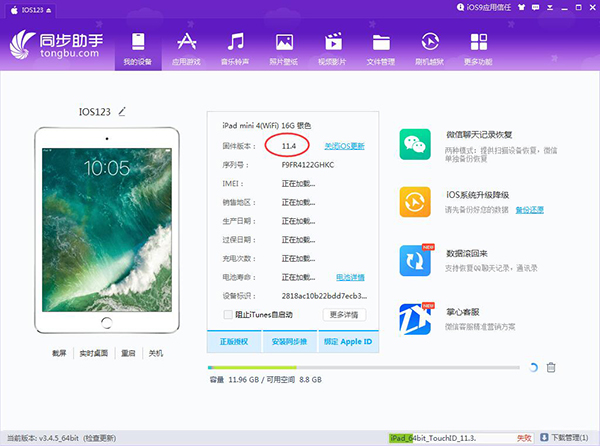
Task: Open the 掌心客服 service icon
Action: 415,319
